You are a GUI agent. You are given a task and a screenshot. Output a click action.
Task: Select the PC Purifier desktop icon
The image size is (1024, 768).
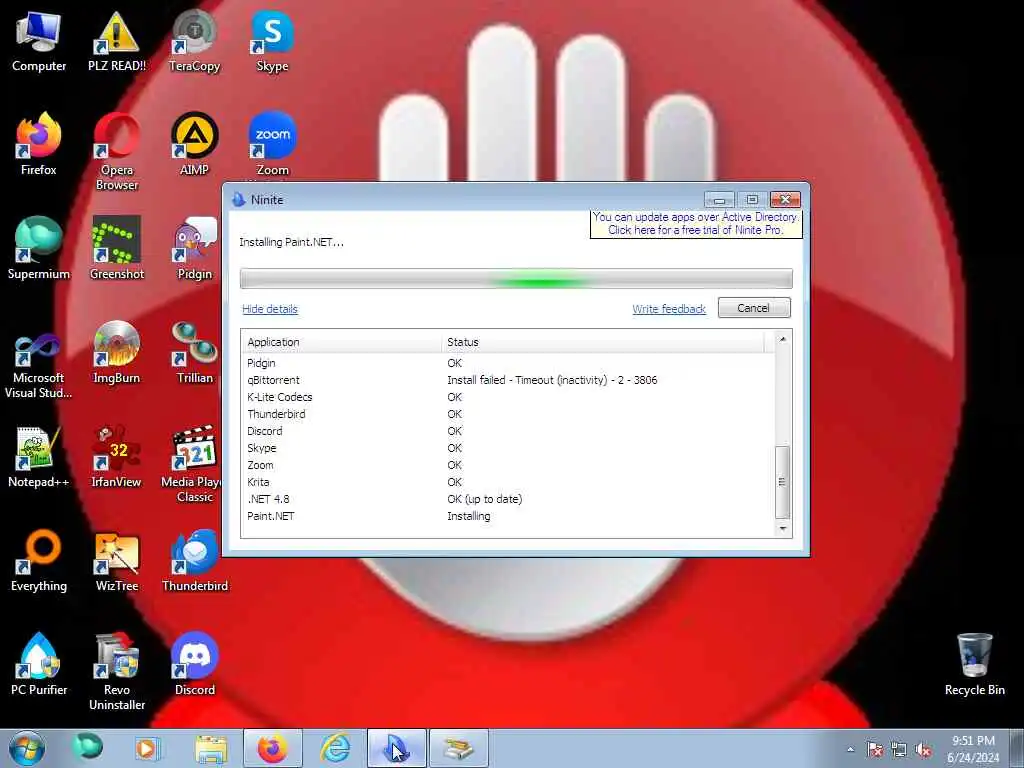(39, 664)
